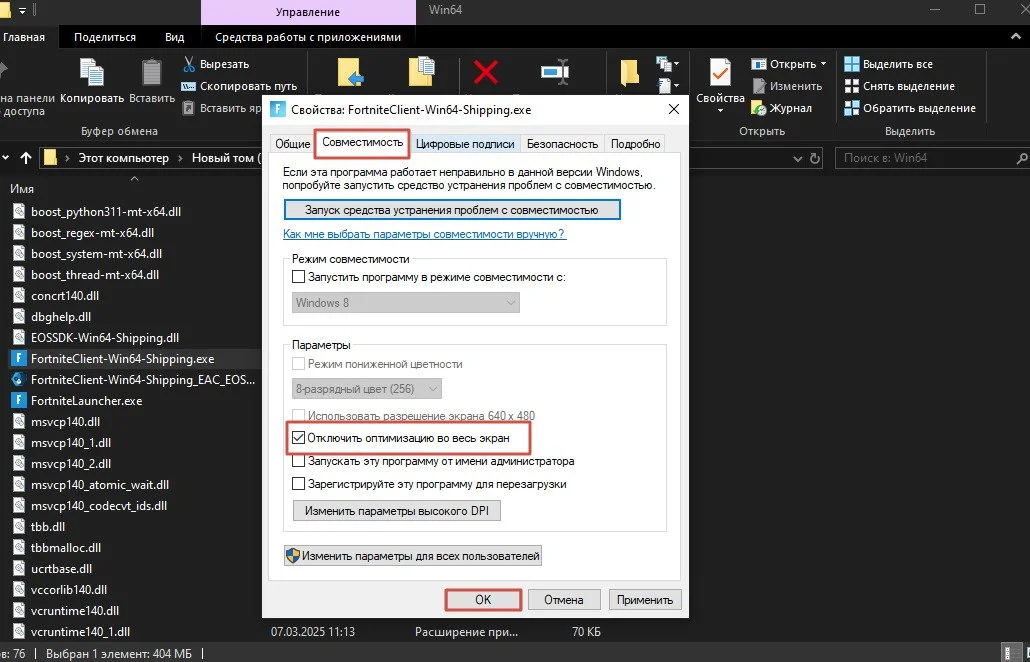Viewport: 1030px width, 662px height.
Task: Click the magnifier icon in the search box
Action: tap(1021, 158)
